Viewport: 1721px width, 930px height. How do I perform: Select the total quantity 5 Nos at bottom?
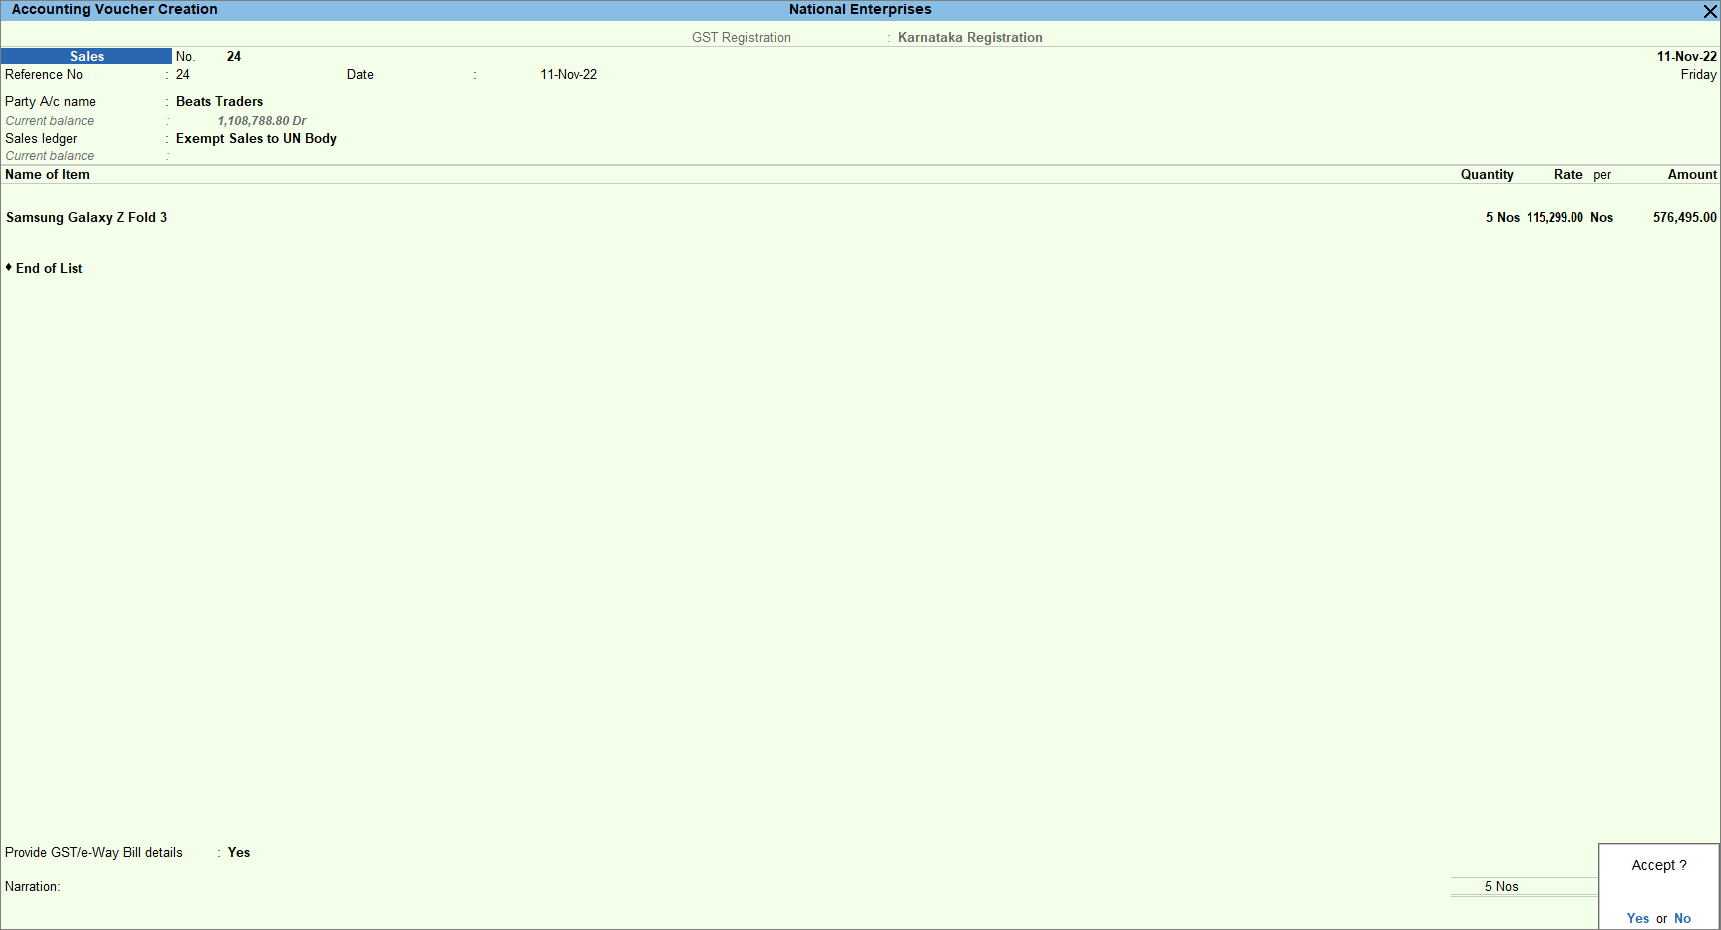click(1501, 886)
